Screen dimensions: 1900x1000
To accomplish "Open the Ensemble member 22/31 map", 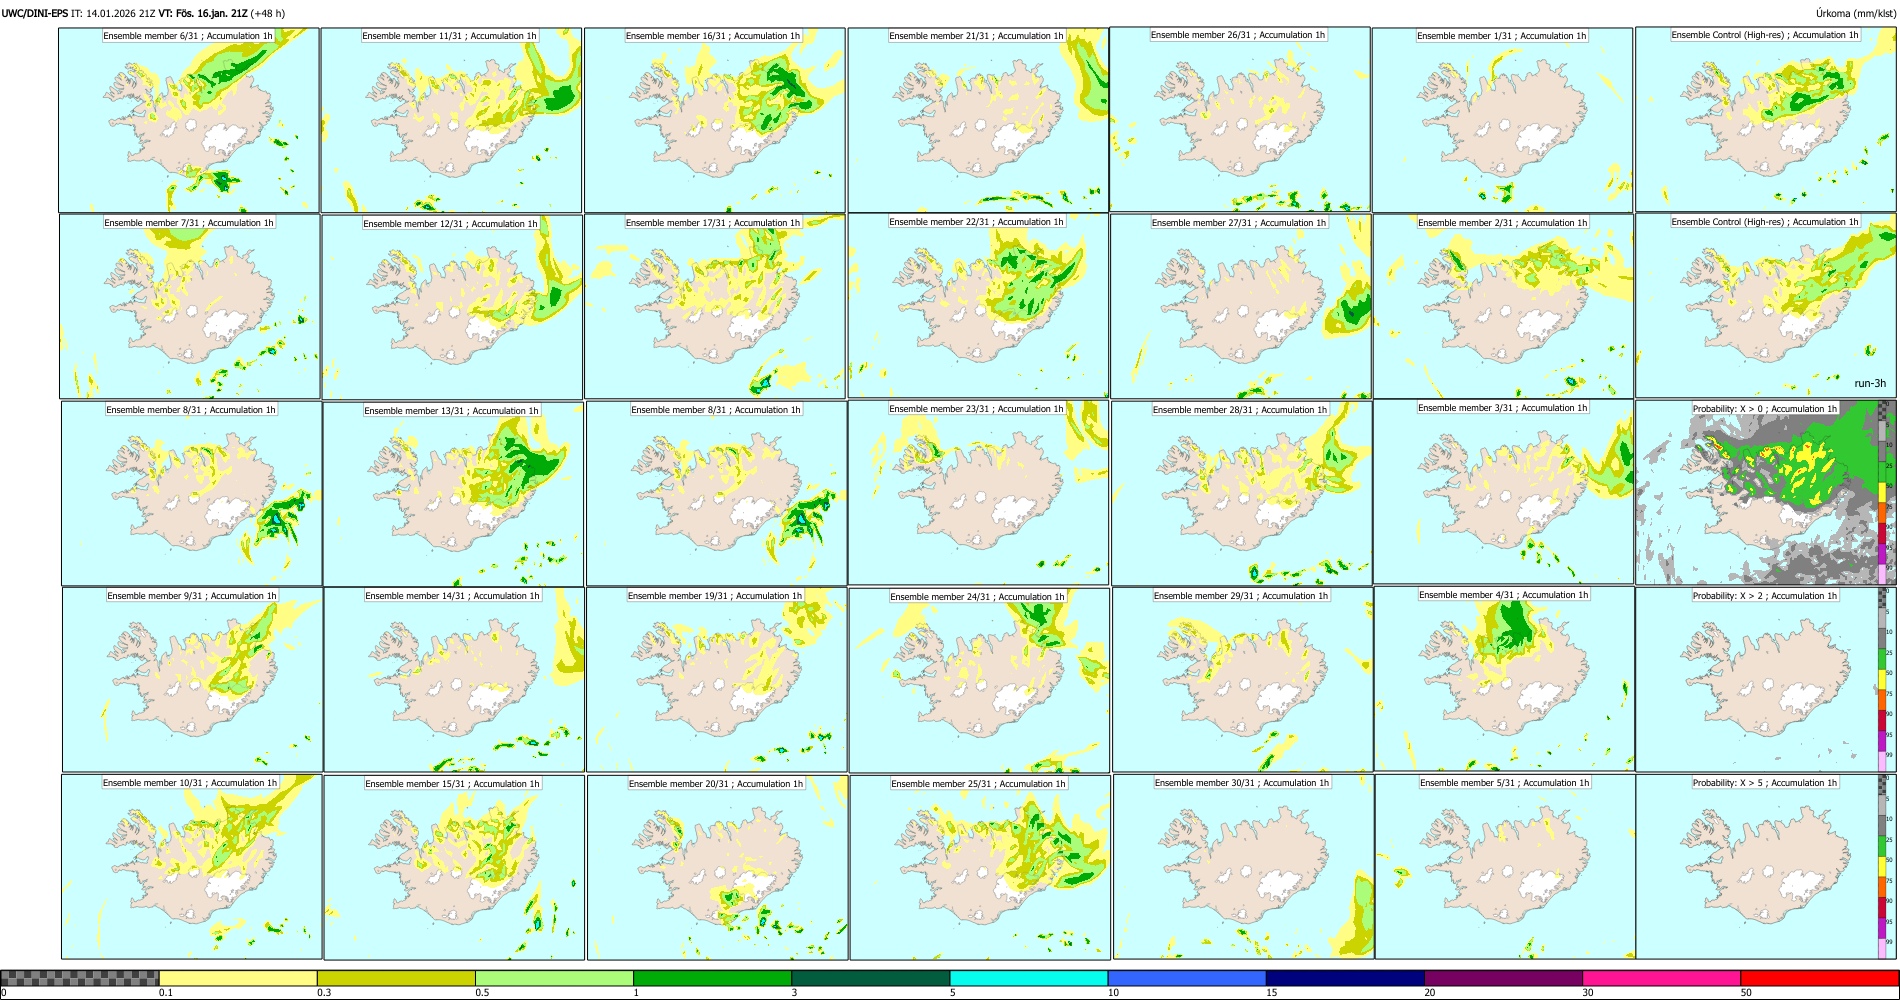I will click(978, 306).
